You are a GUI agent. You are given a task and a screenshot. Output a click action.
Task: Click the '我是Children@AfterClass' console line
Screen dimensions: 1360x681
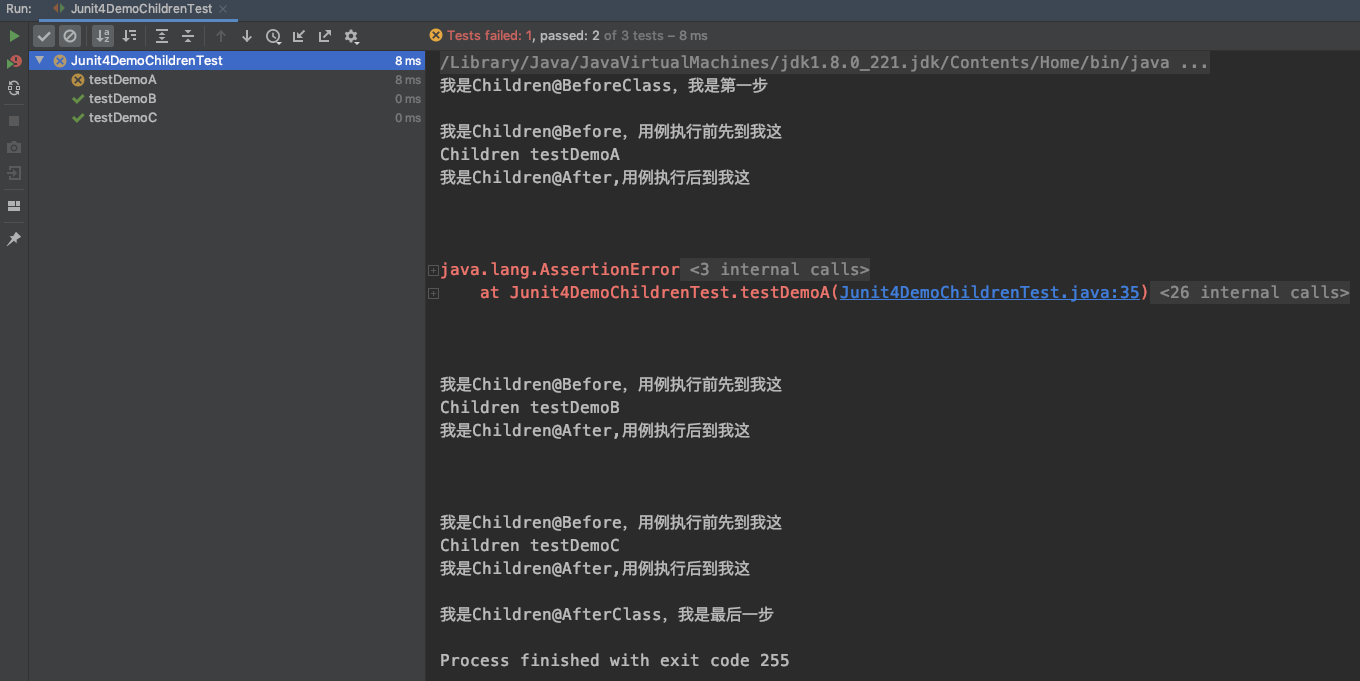click(x=607, y=615)
